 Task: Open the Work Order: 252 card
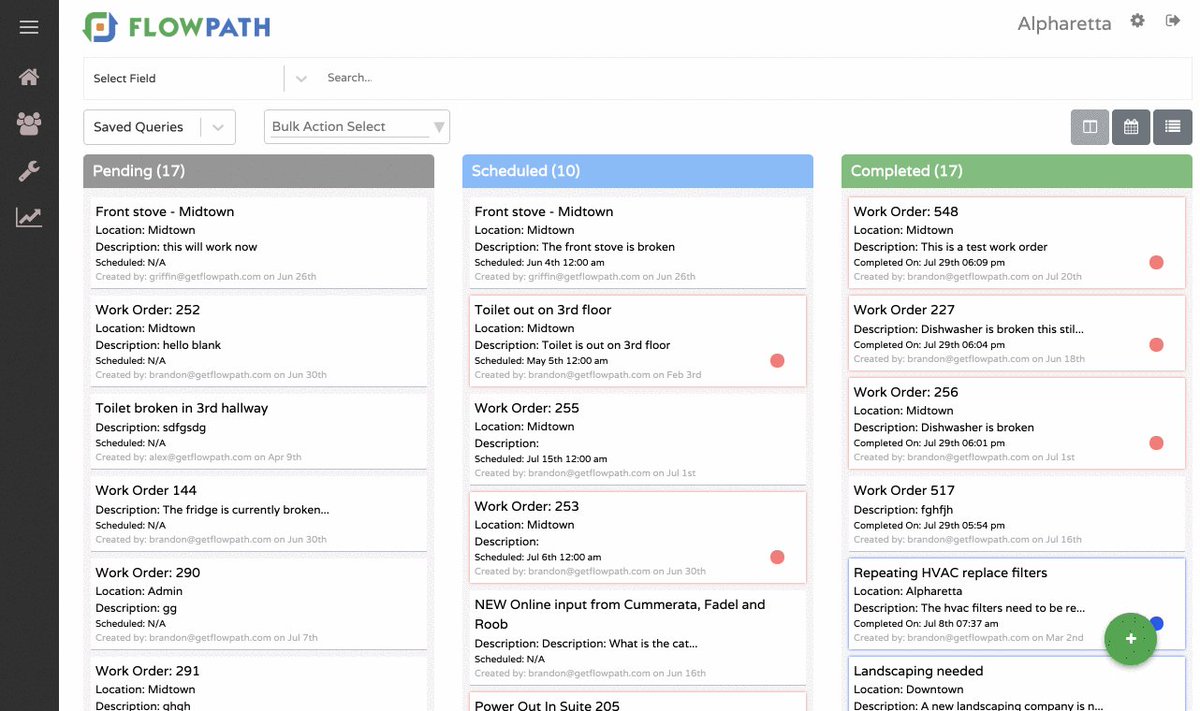[x=258, y=340]
